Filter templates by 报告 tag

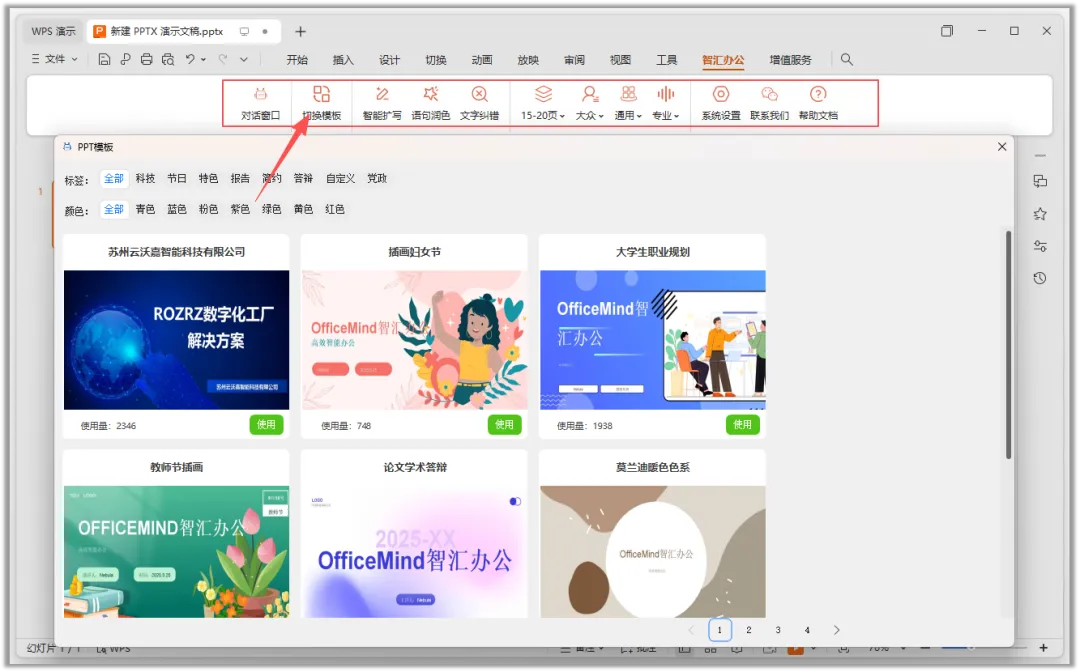pyautogui.click(x=240, y=179)
